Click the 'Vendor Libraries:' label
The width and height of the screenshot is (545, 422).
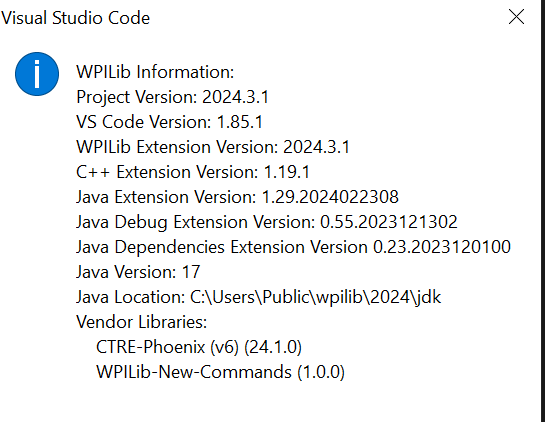coord(141,322)
